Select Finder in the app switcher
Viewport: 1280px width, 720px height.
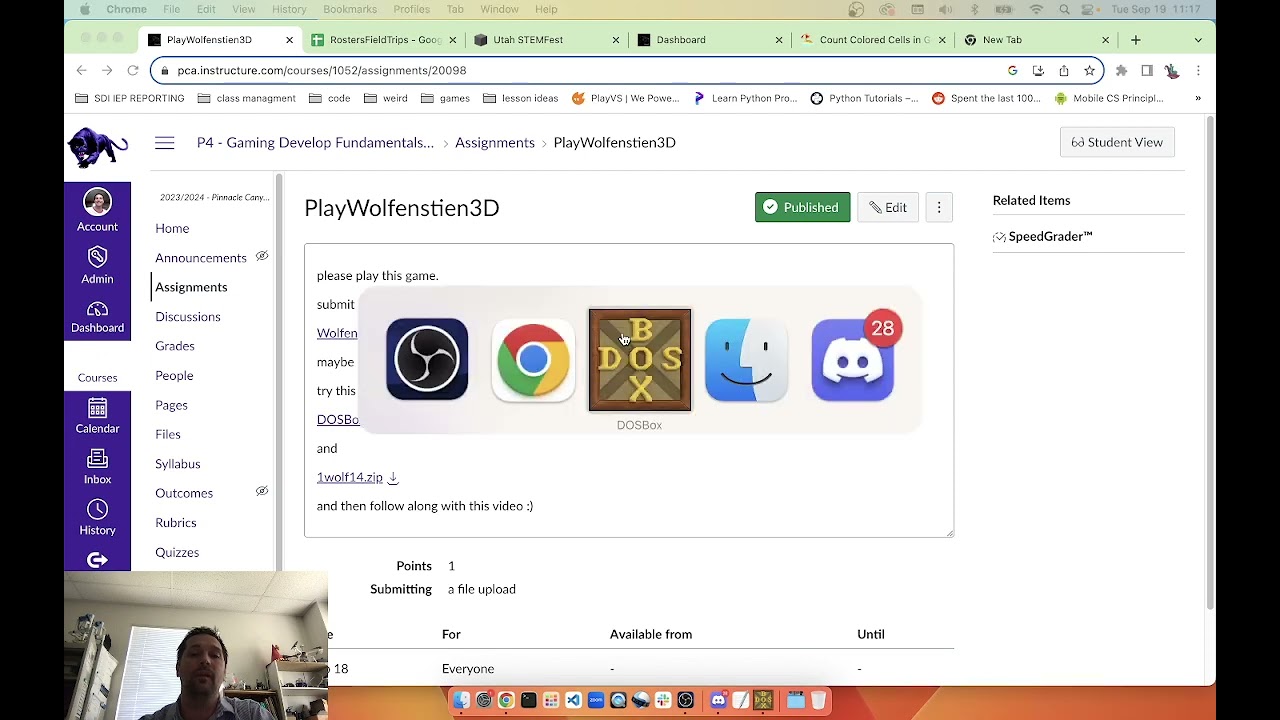pos(746,360)
